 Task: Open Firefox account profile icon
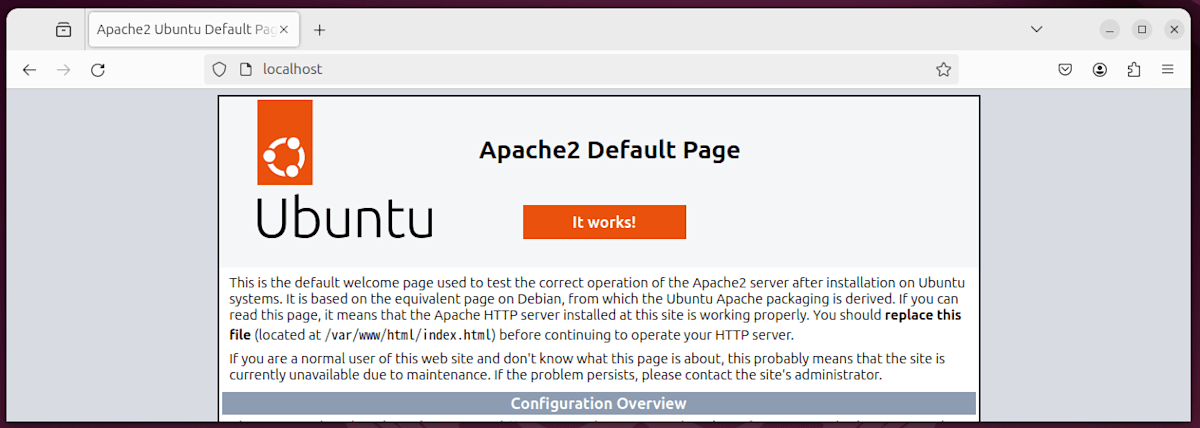[x=1100, y=69]
